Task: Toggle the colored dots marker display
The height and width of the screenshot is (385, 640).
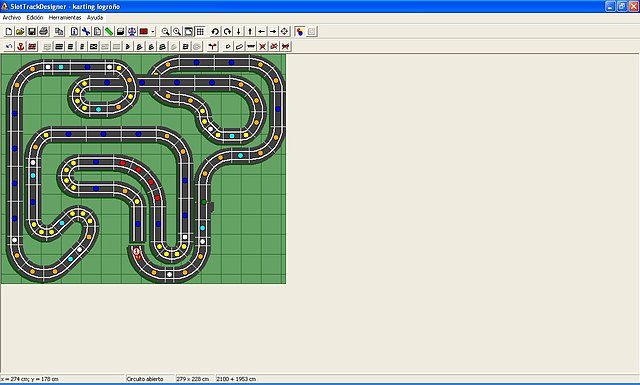Action: [300, 31]
